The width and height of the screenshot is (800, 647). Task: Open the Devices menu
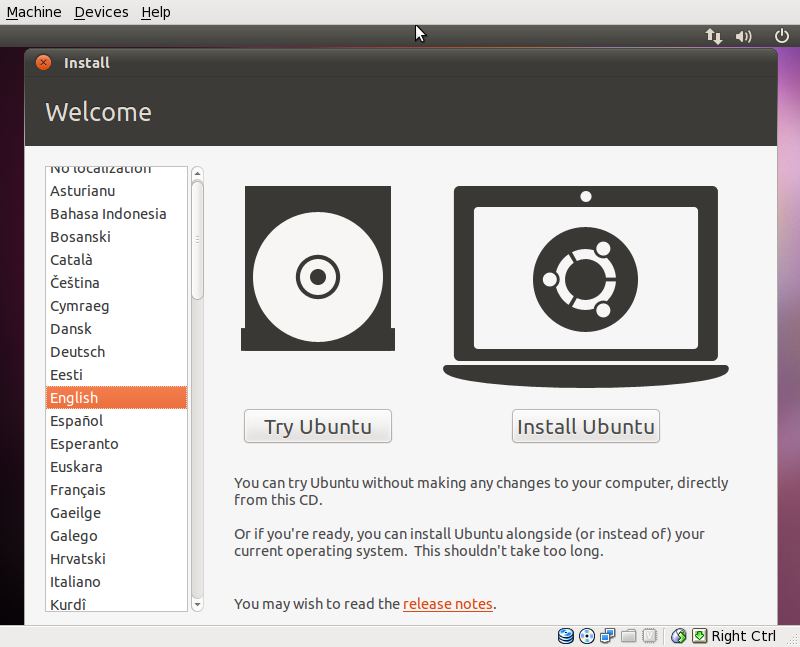pos(101,12)
